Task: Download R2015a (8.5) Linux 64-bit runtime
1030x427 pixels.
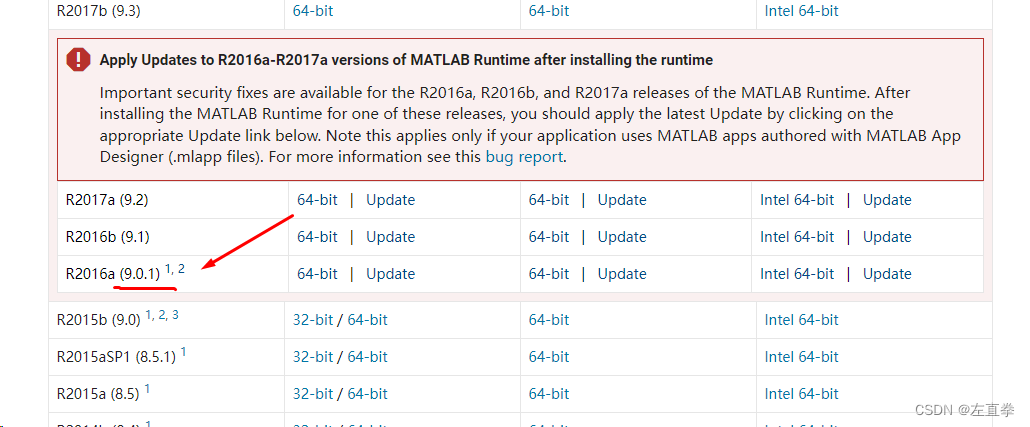Action: point(549,393)
